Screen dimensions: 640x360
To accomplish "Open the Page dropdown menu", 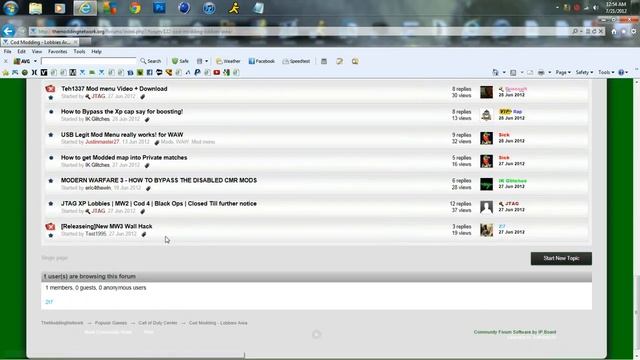I will click(563, 73).
